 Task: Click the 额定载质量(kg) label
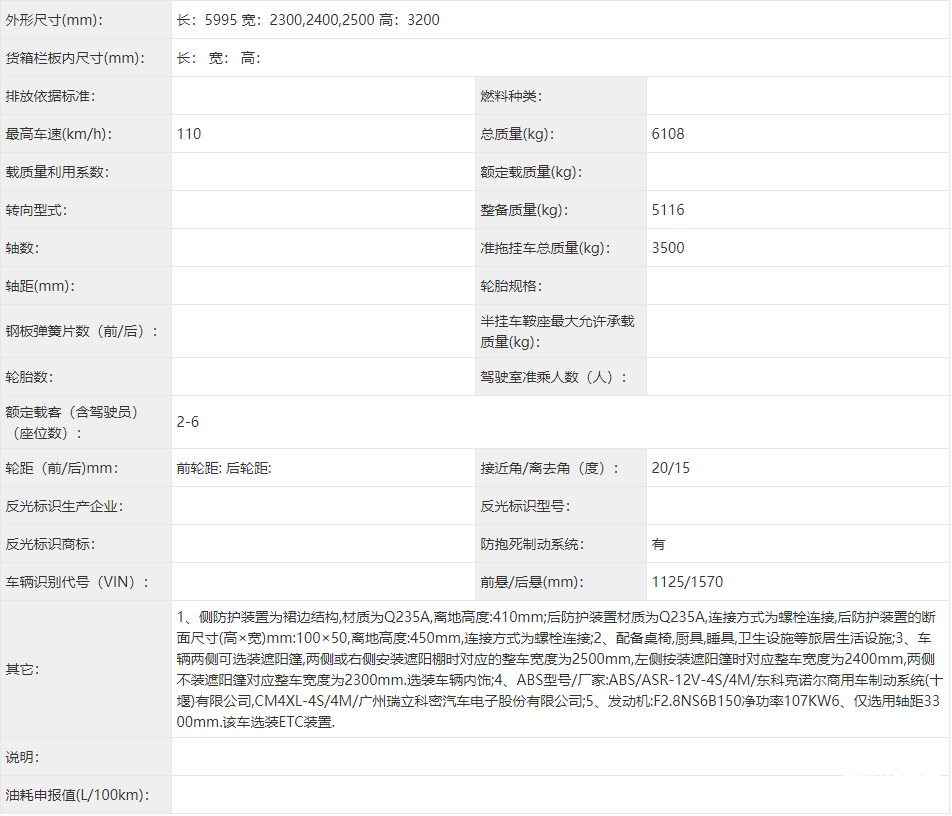(531, 172)
